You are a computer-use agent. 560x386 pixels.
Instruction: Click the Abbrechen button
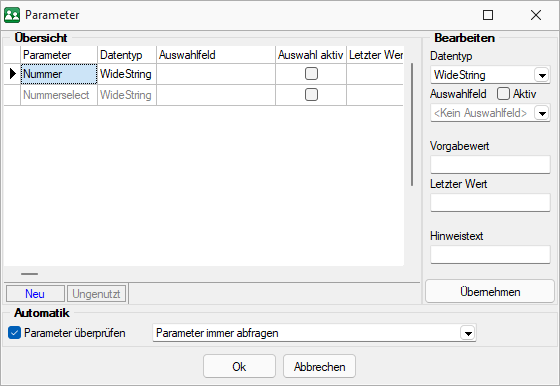[x=319, y=366]
